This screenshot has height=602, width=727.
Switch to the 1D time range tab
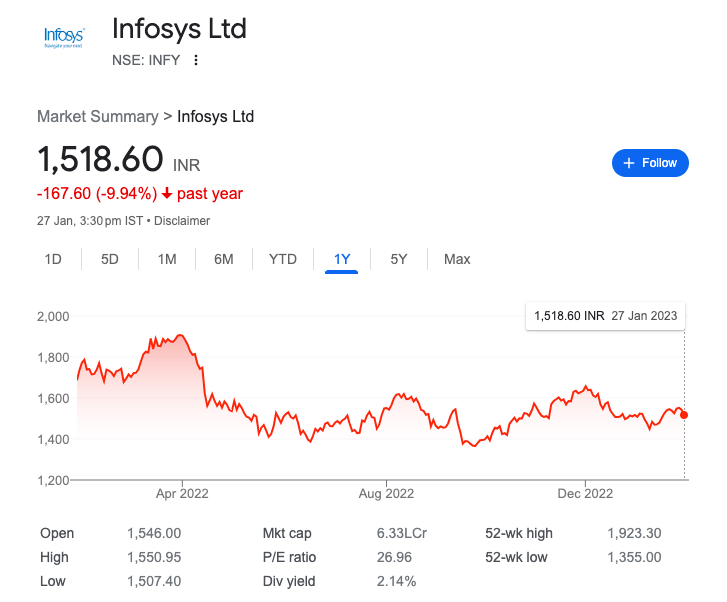(53, 259)
